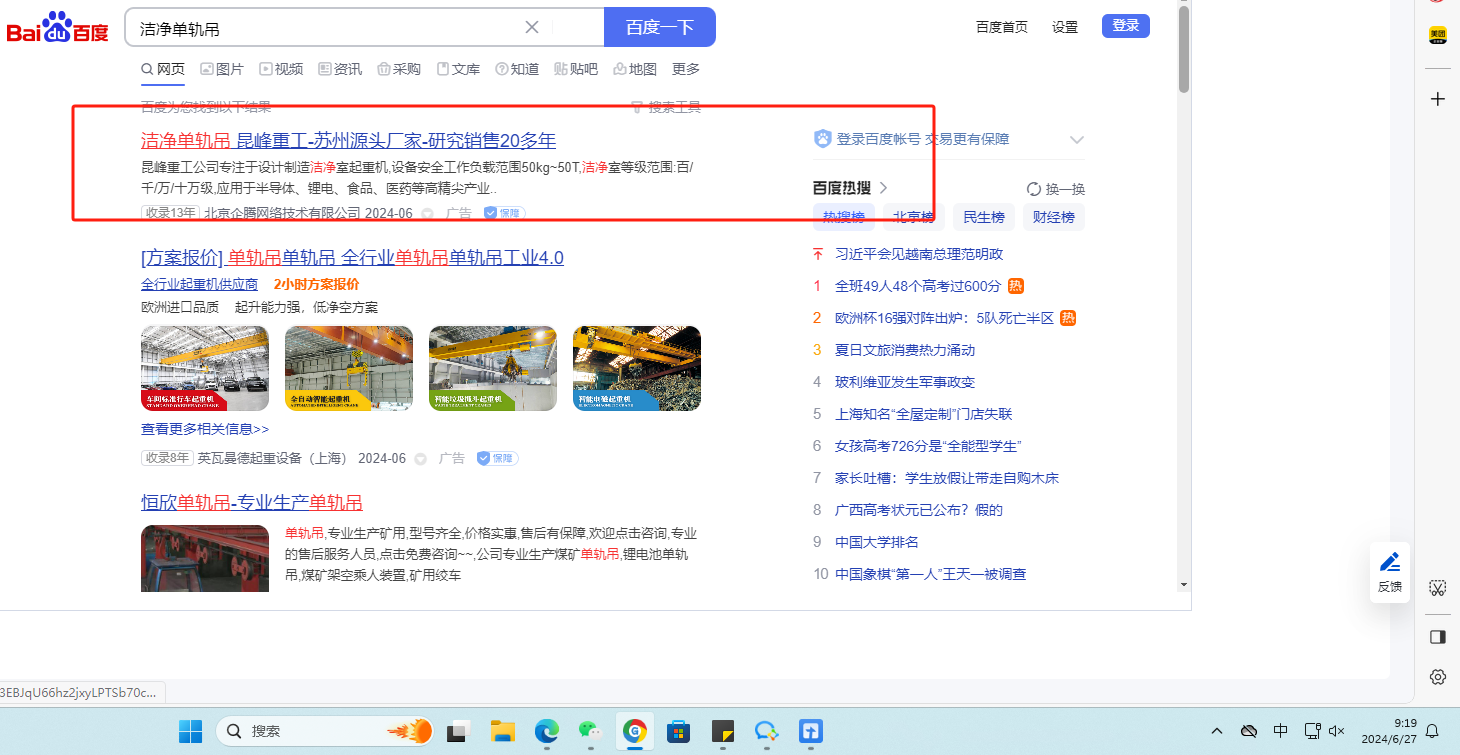Toggle the sidebar panel layout icon
Viewport: 1460px width, 755px height.
(1437, 637)
